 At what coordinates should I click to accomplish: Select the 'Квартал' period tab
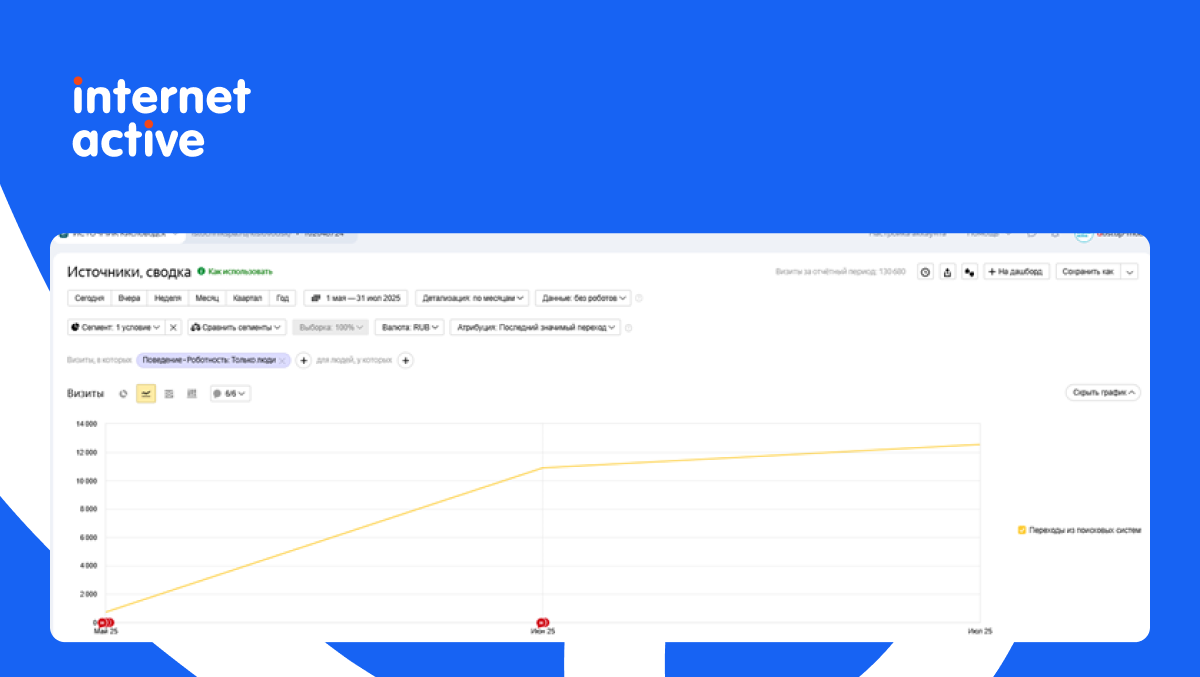(248, 298)
